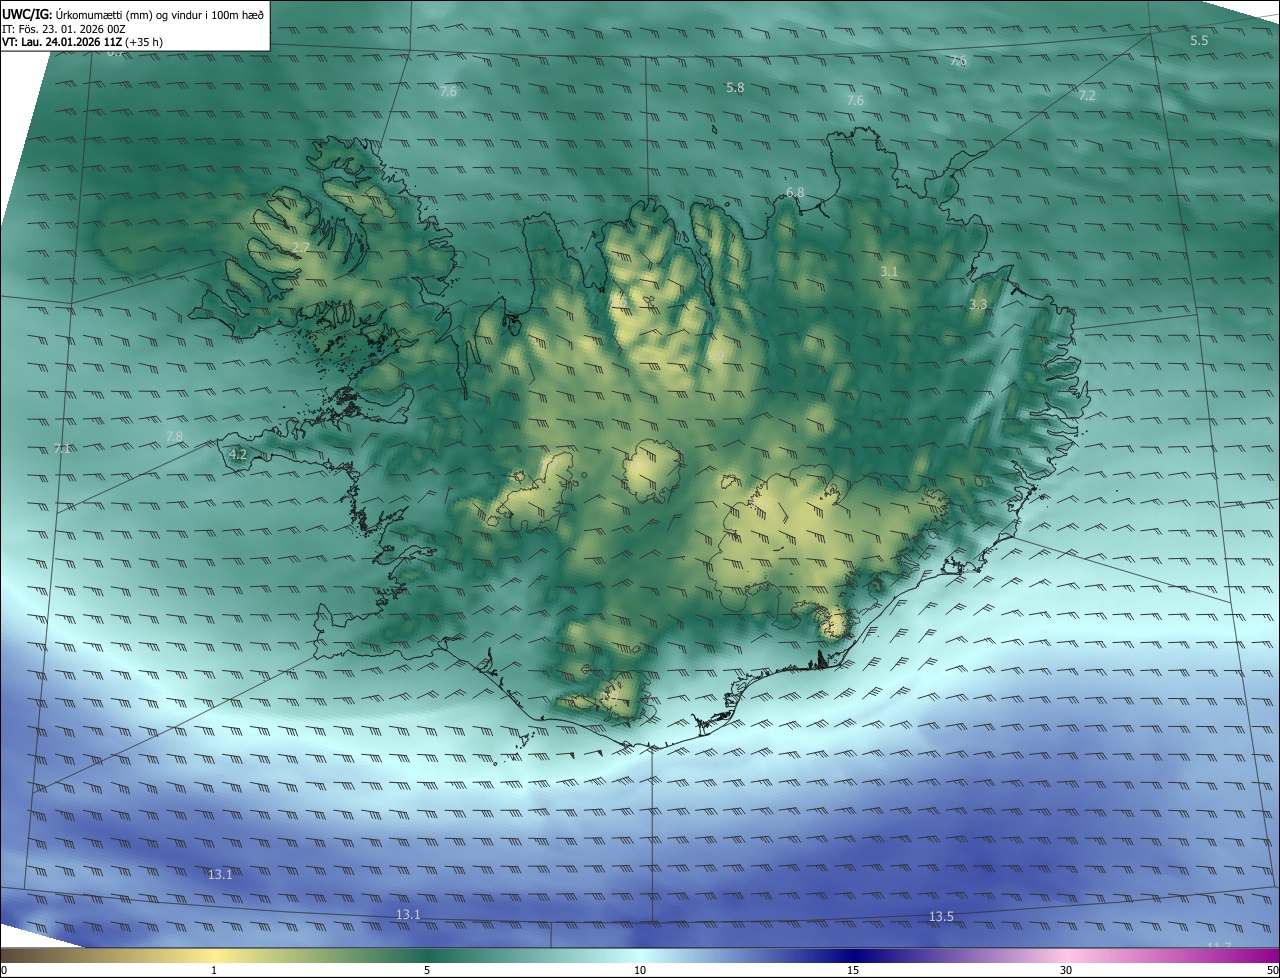The image size is (1280, 978).
Task: Click the 5.5 value label on the map
Action: point(1199,40)
